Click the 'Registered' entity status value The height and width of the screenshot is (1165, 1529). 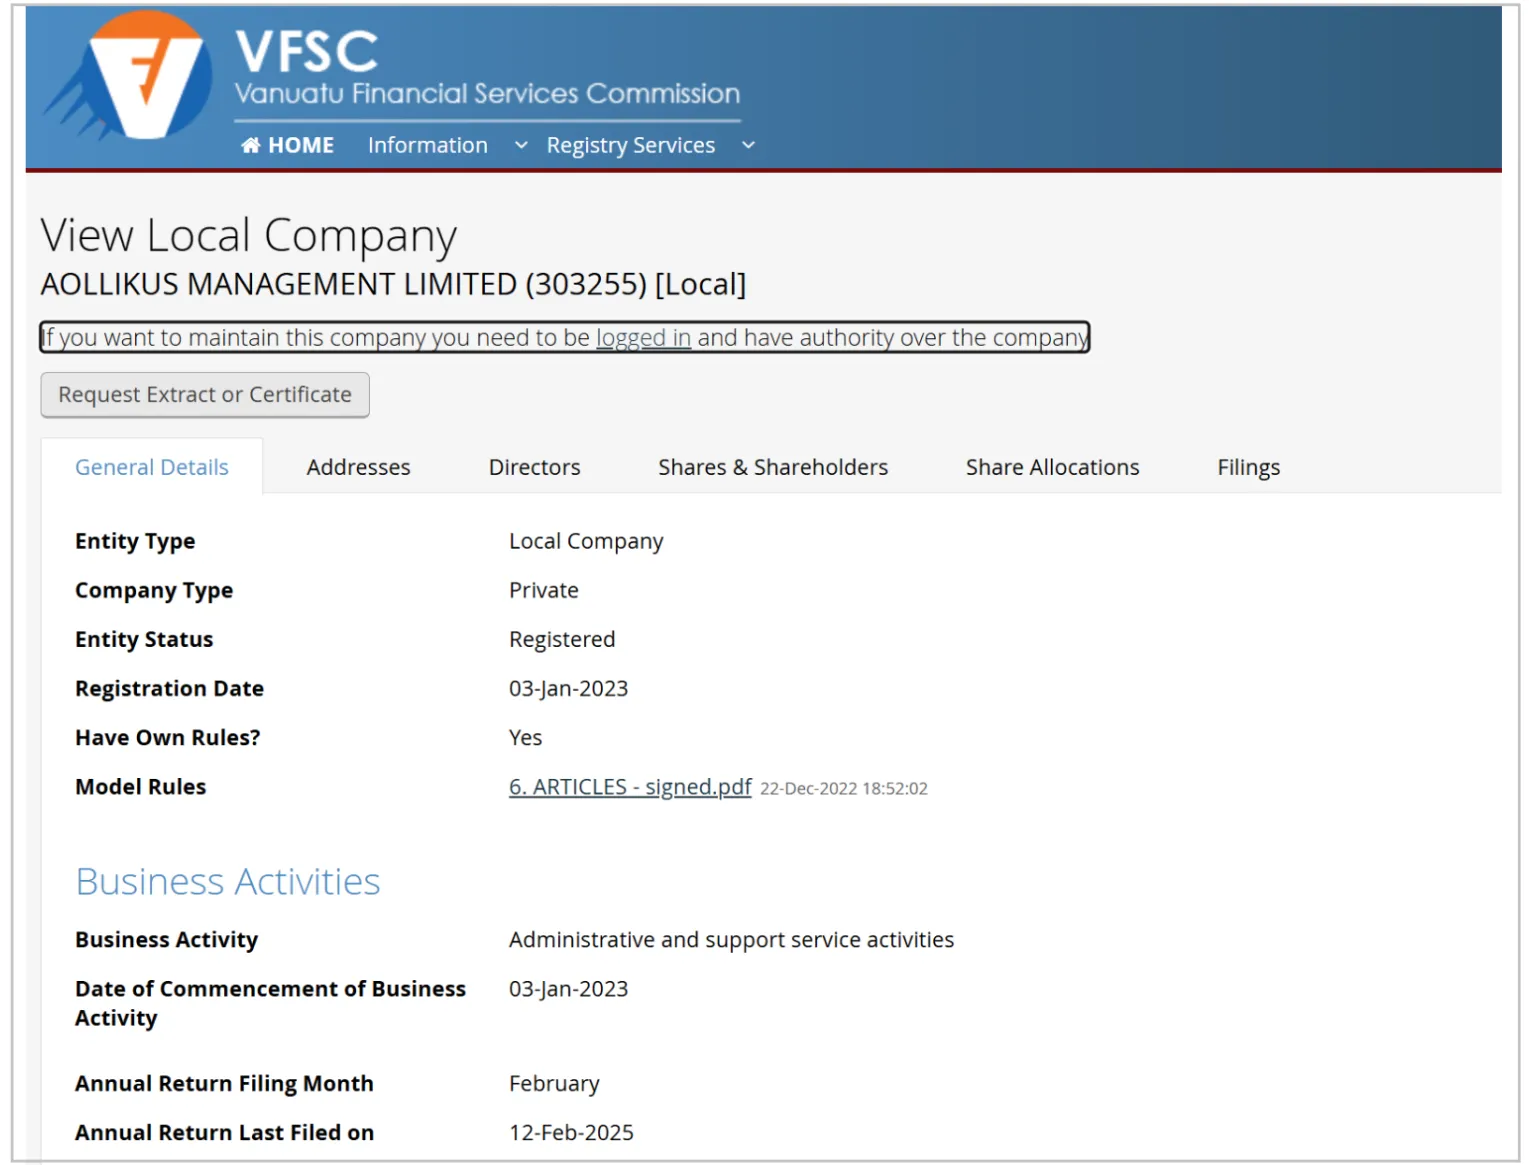click(x=562, y=639)
